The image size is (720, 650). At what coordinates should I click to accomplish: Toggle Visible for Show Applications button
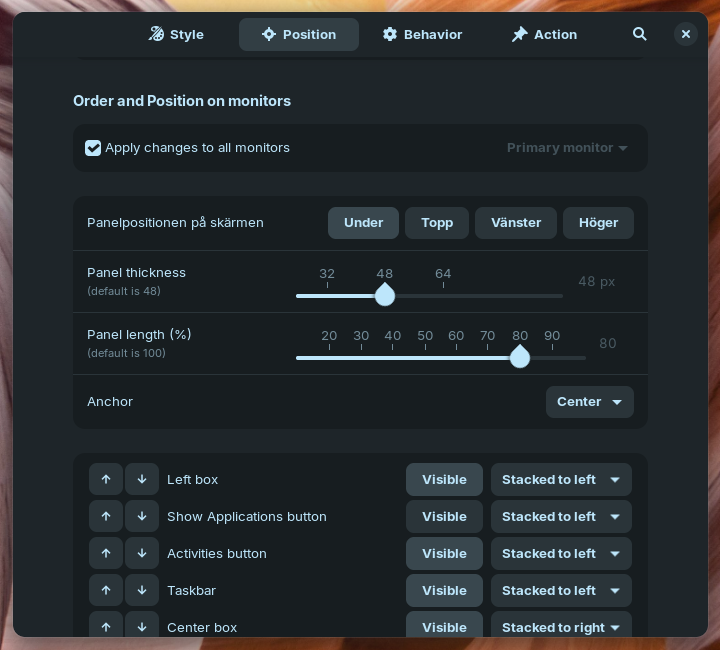click(x=444, y=516)
